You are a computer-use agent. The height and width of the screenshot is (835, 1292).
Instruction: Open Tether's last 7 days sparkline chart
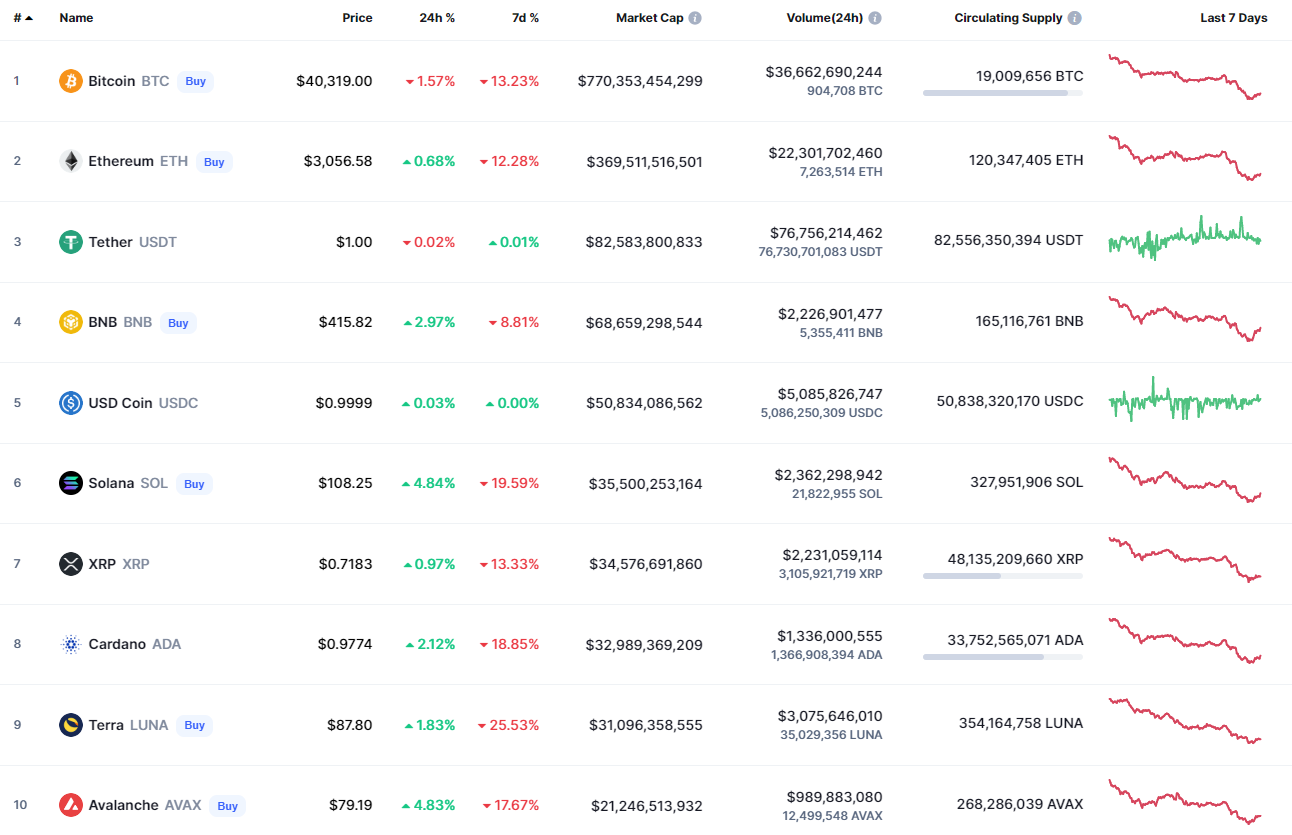point(1185,239)
